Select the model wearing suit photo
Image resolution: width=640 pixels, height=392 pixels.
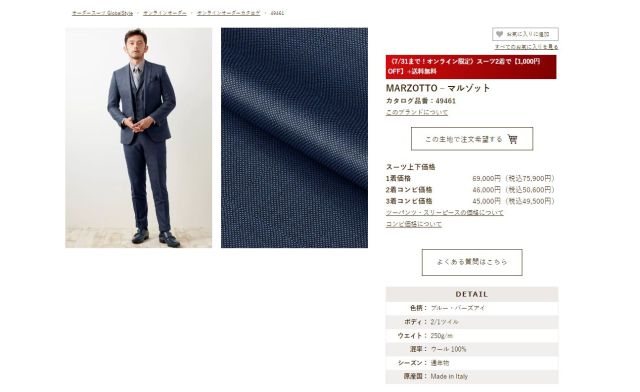139,138
